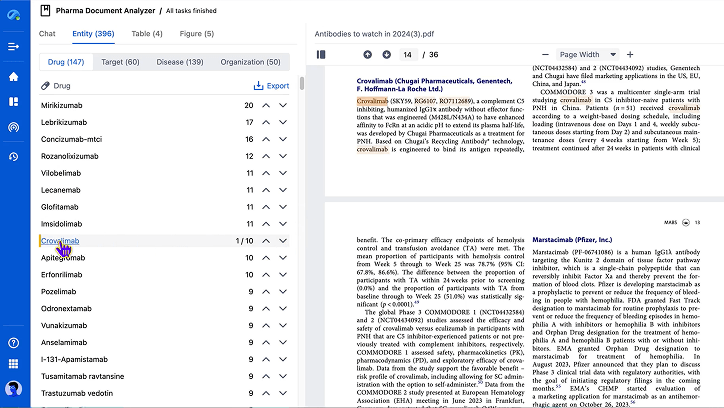The height and width of the screenshot is (408, 724).
Task: Click the Export download icon
Action: click(258, 85)
